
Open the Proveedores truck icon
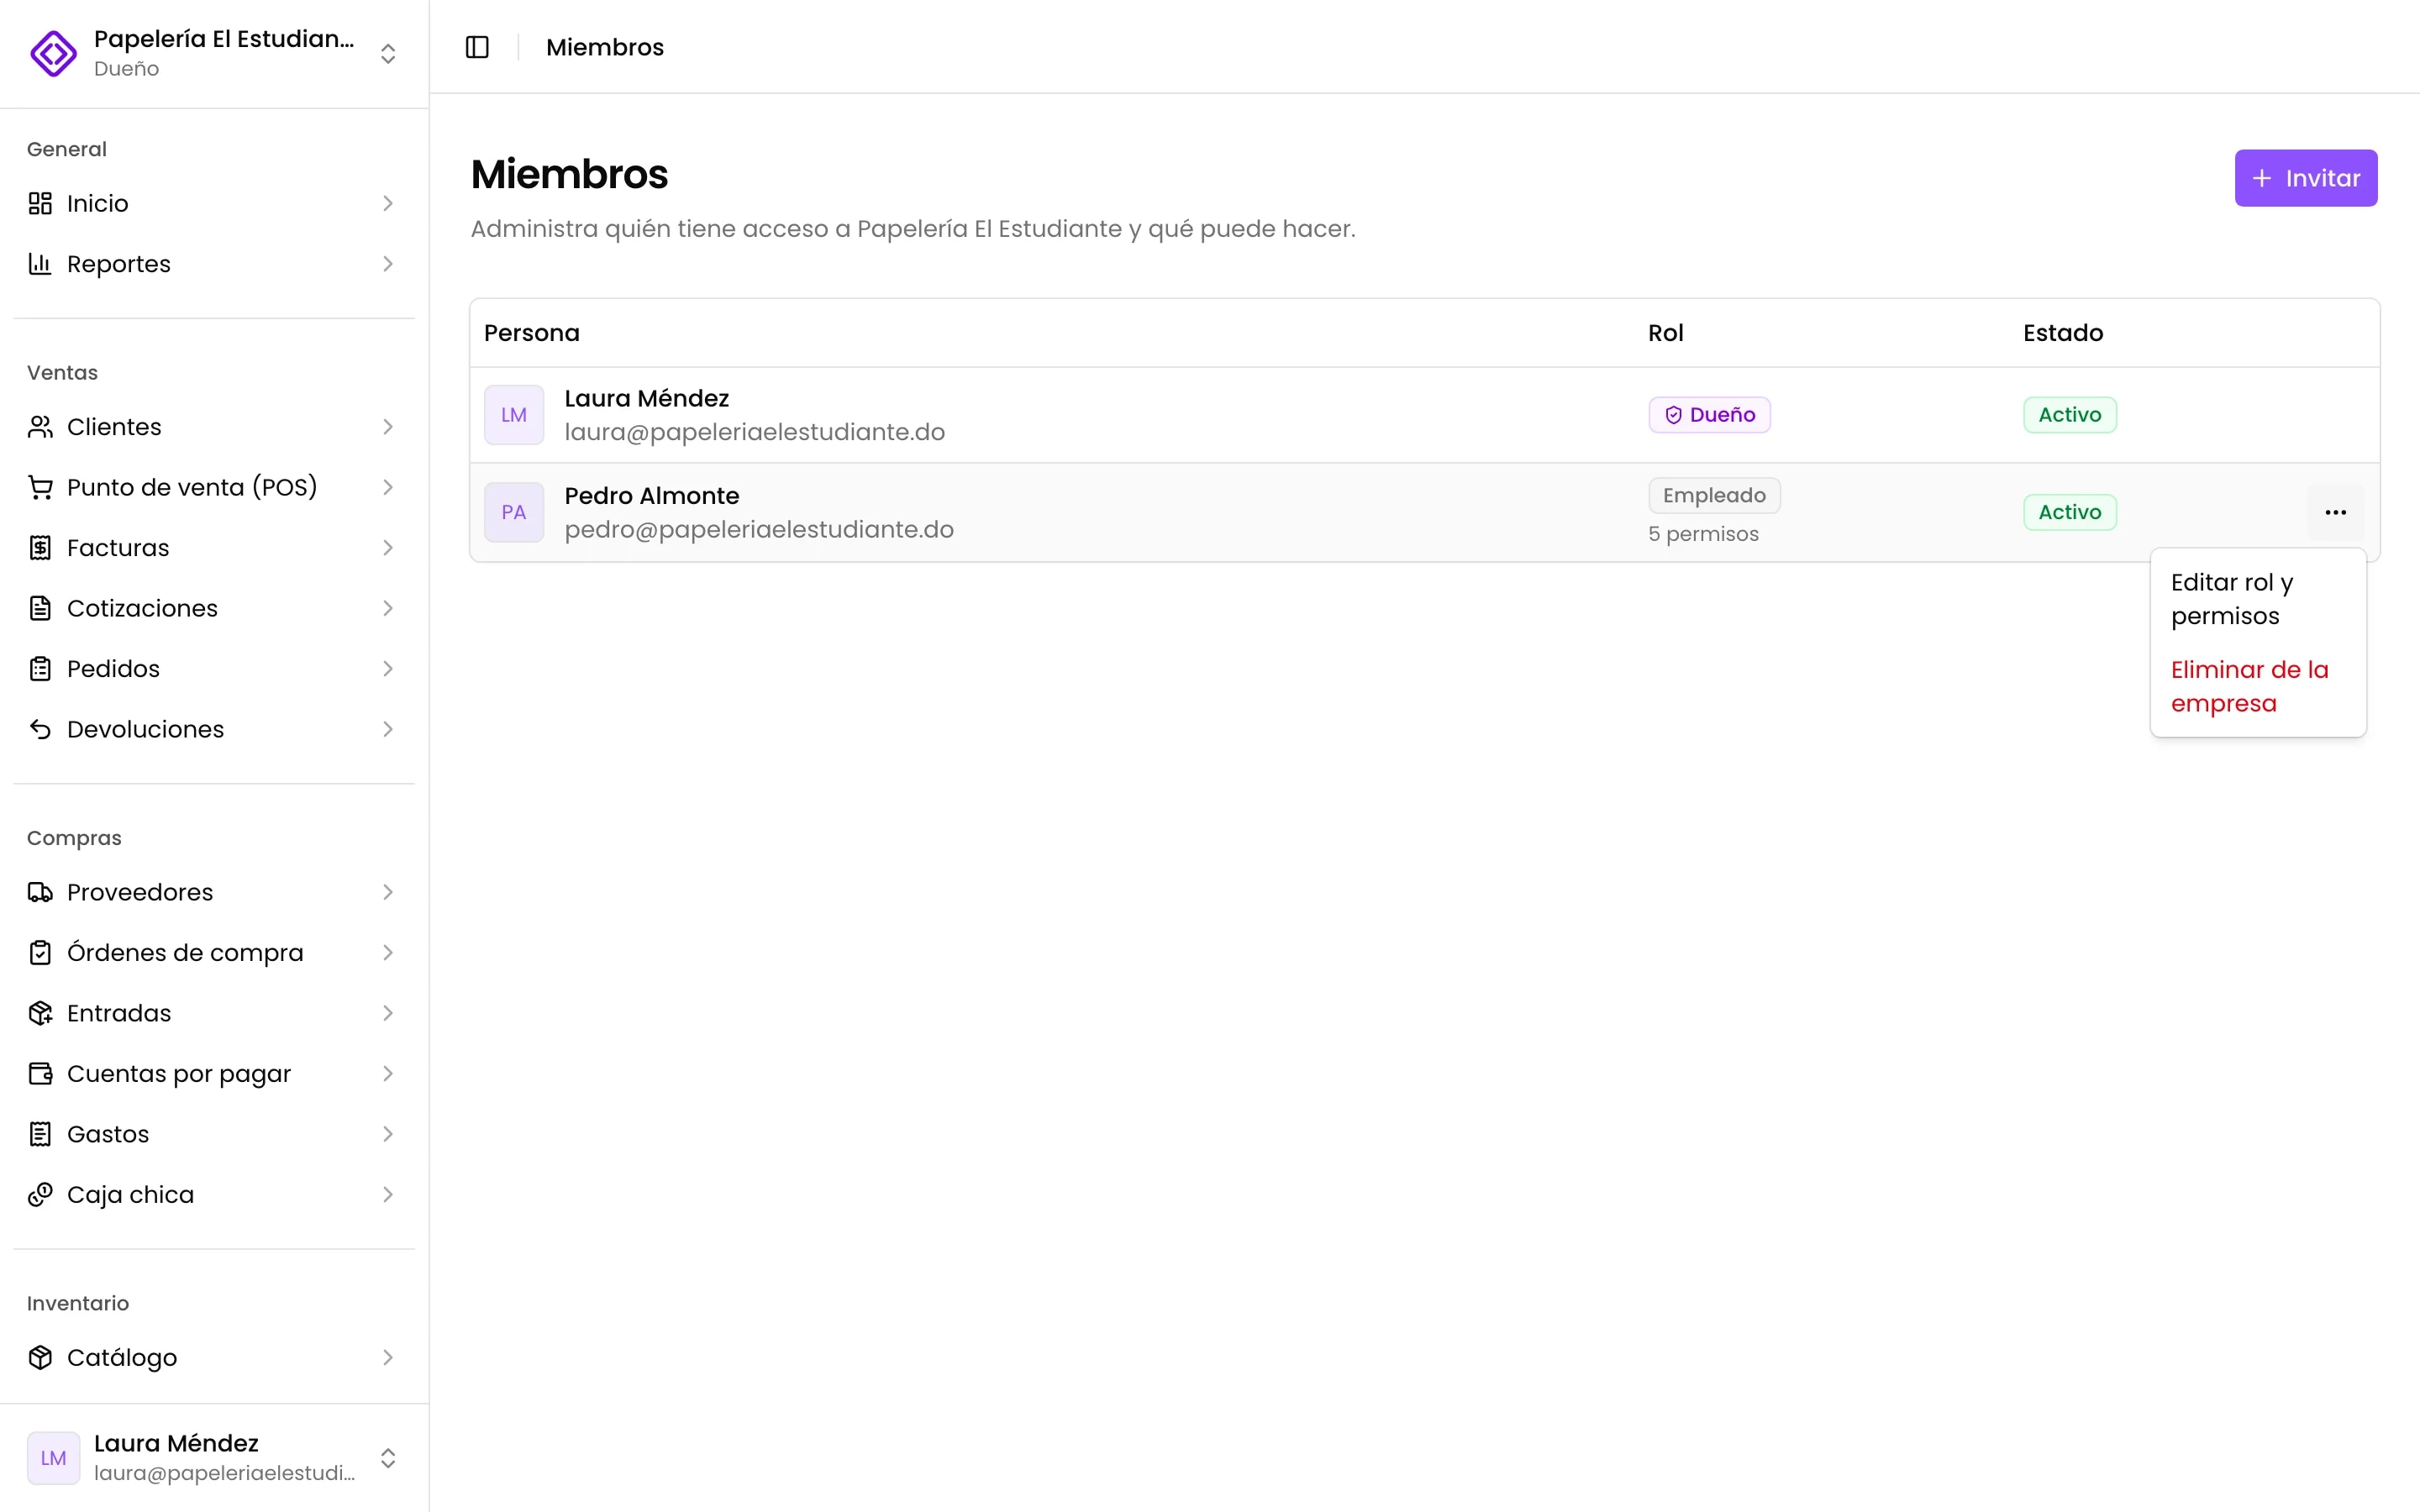coord(40,892)
